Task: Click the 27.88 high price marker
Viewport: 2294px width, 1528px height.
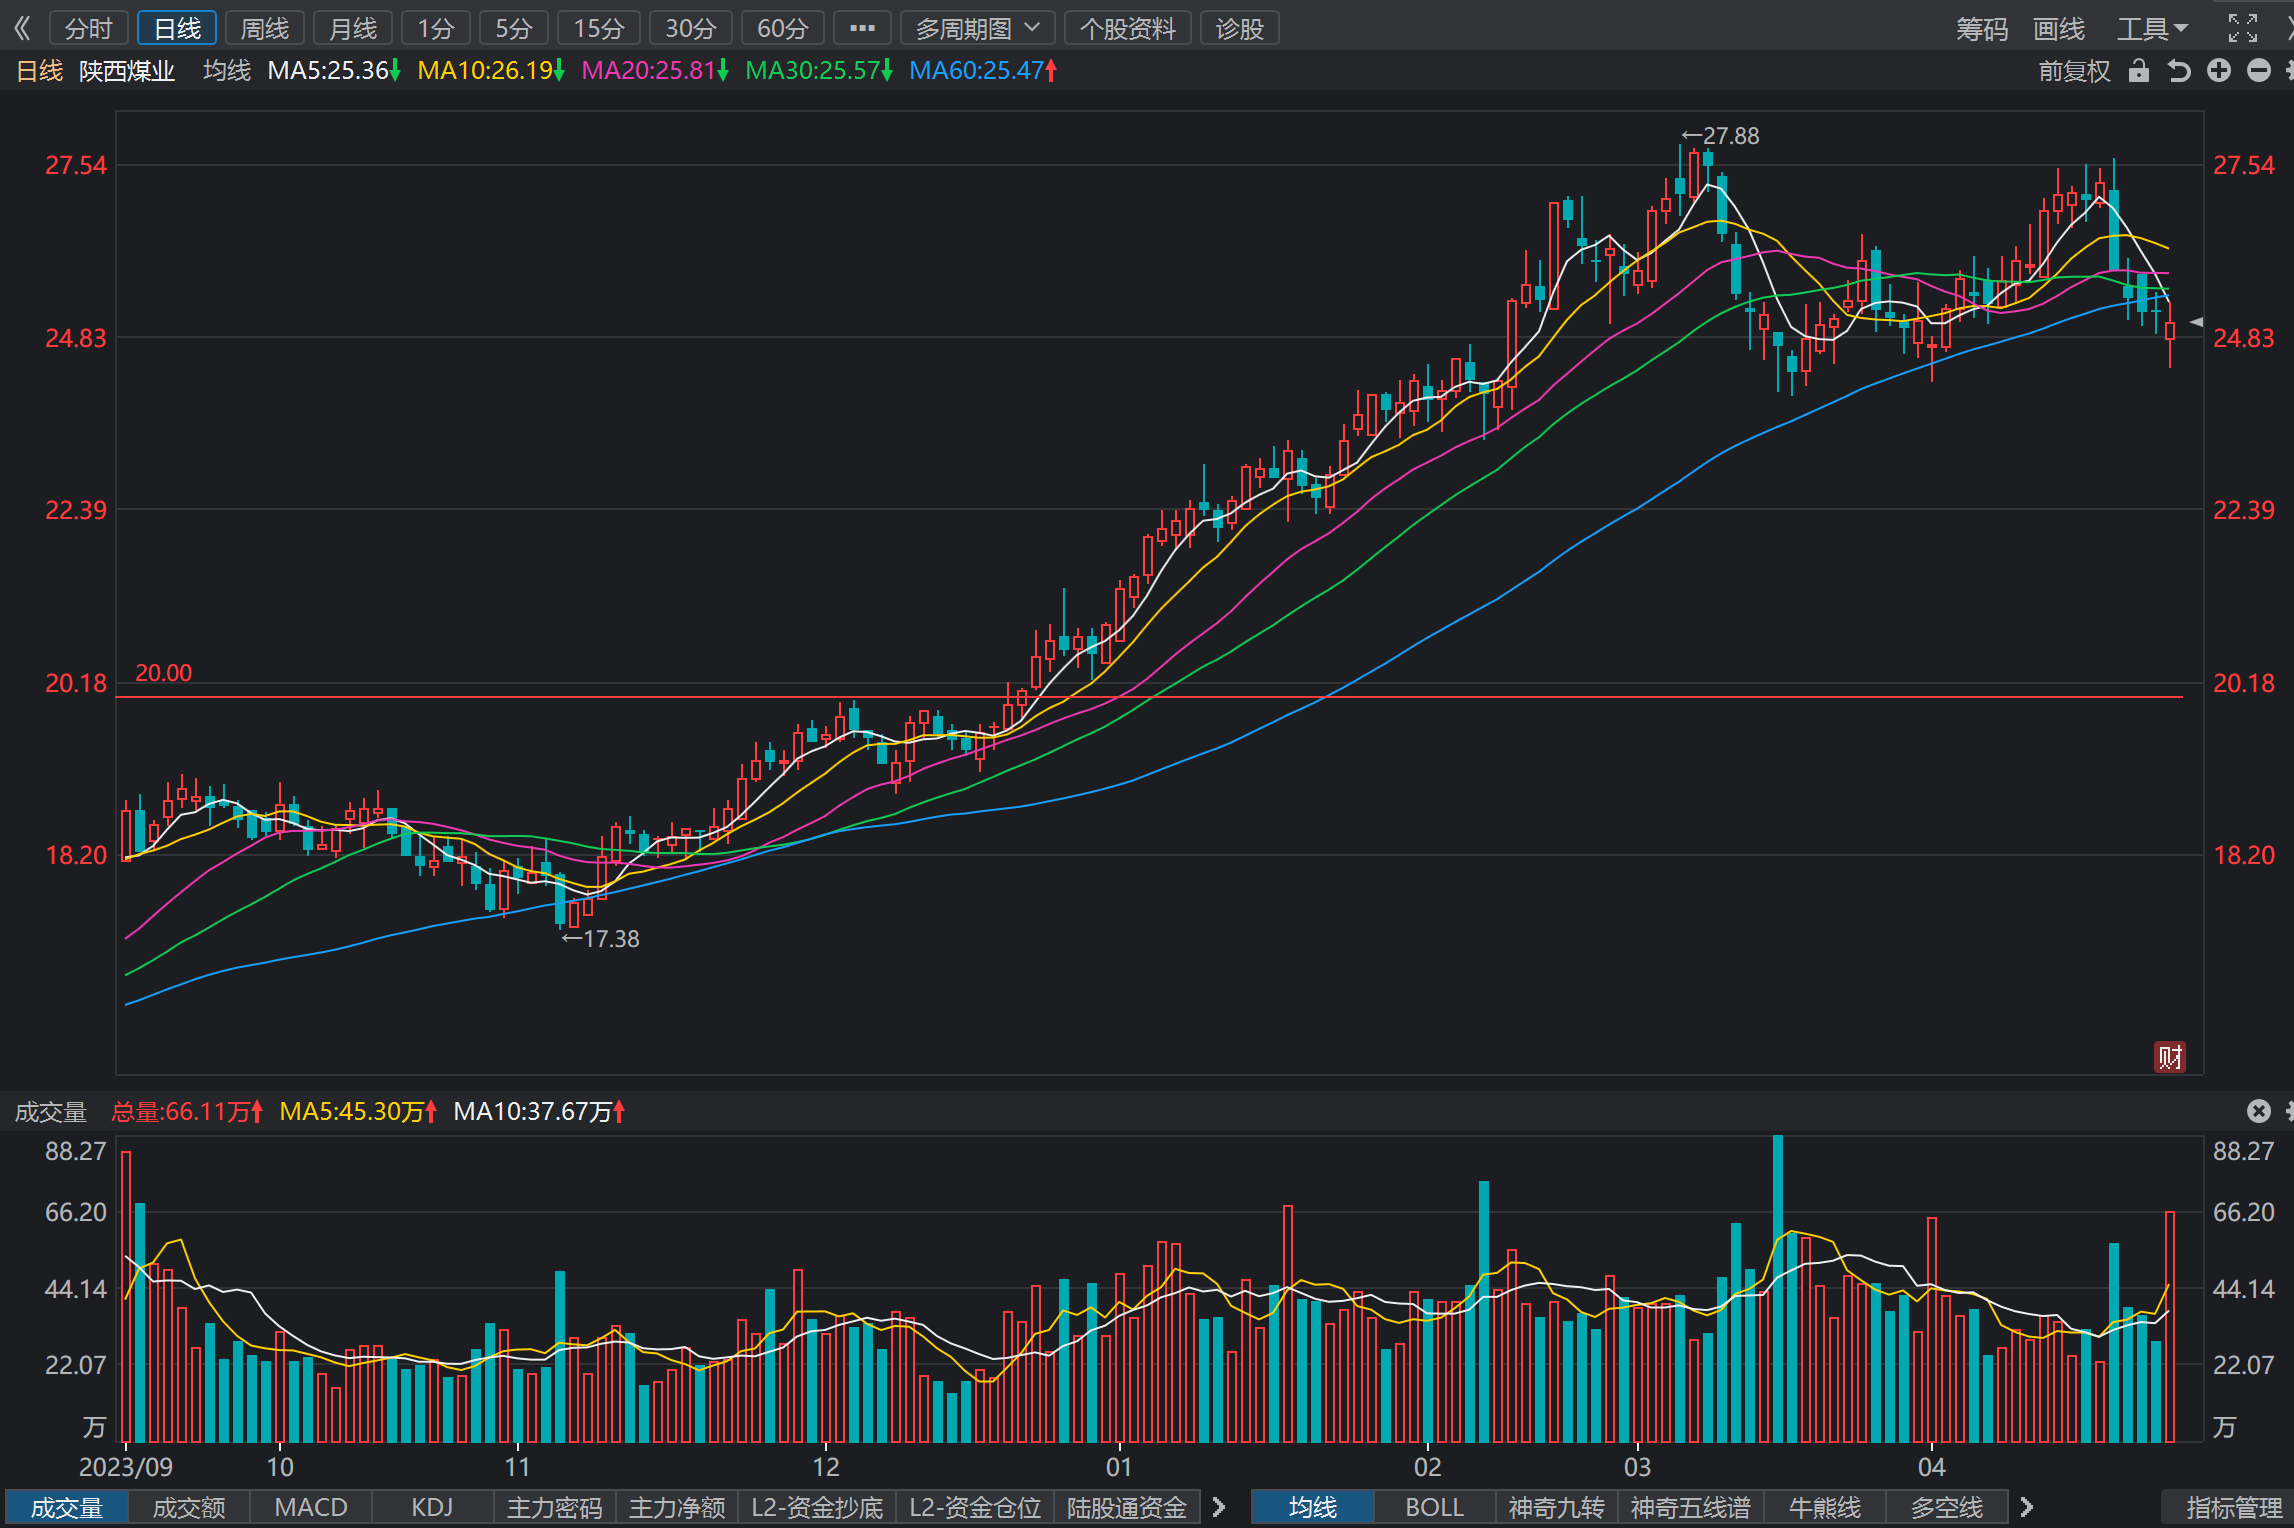Action: (x=1720, y=136)
